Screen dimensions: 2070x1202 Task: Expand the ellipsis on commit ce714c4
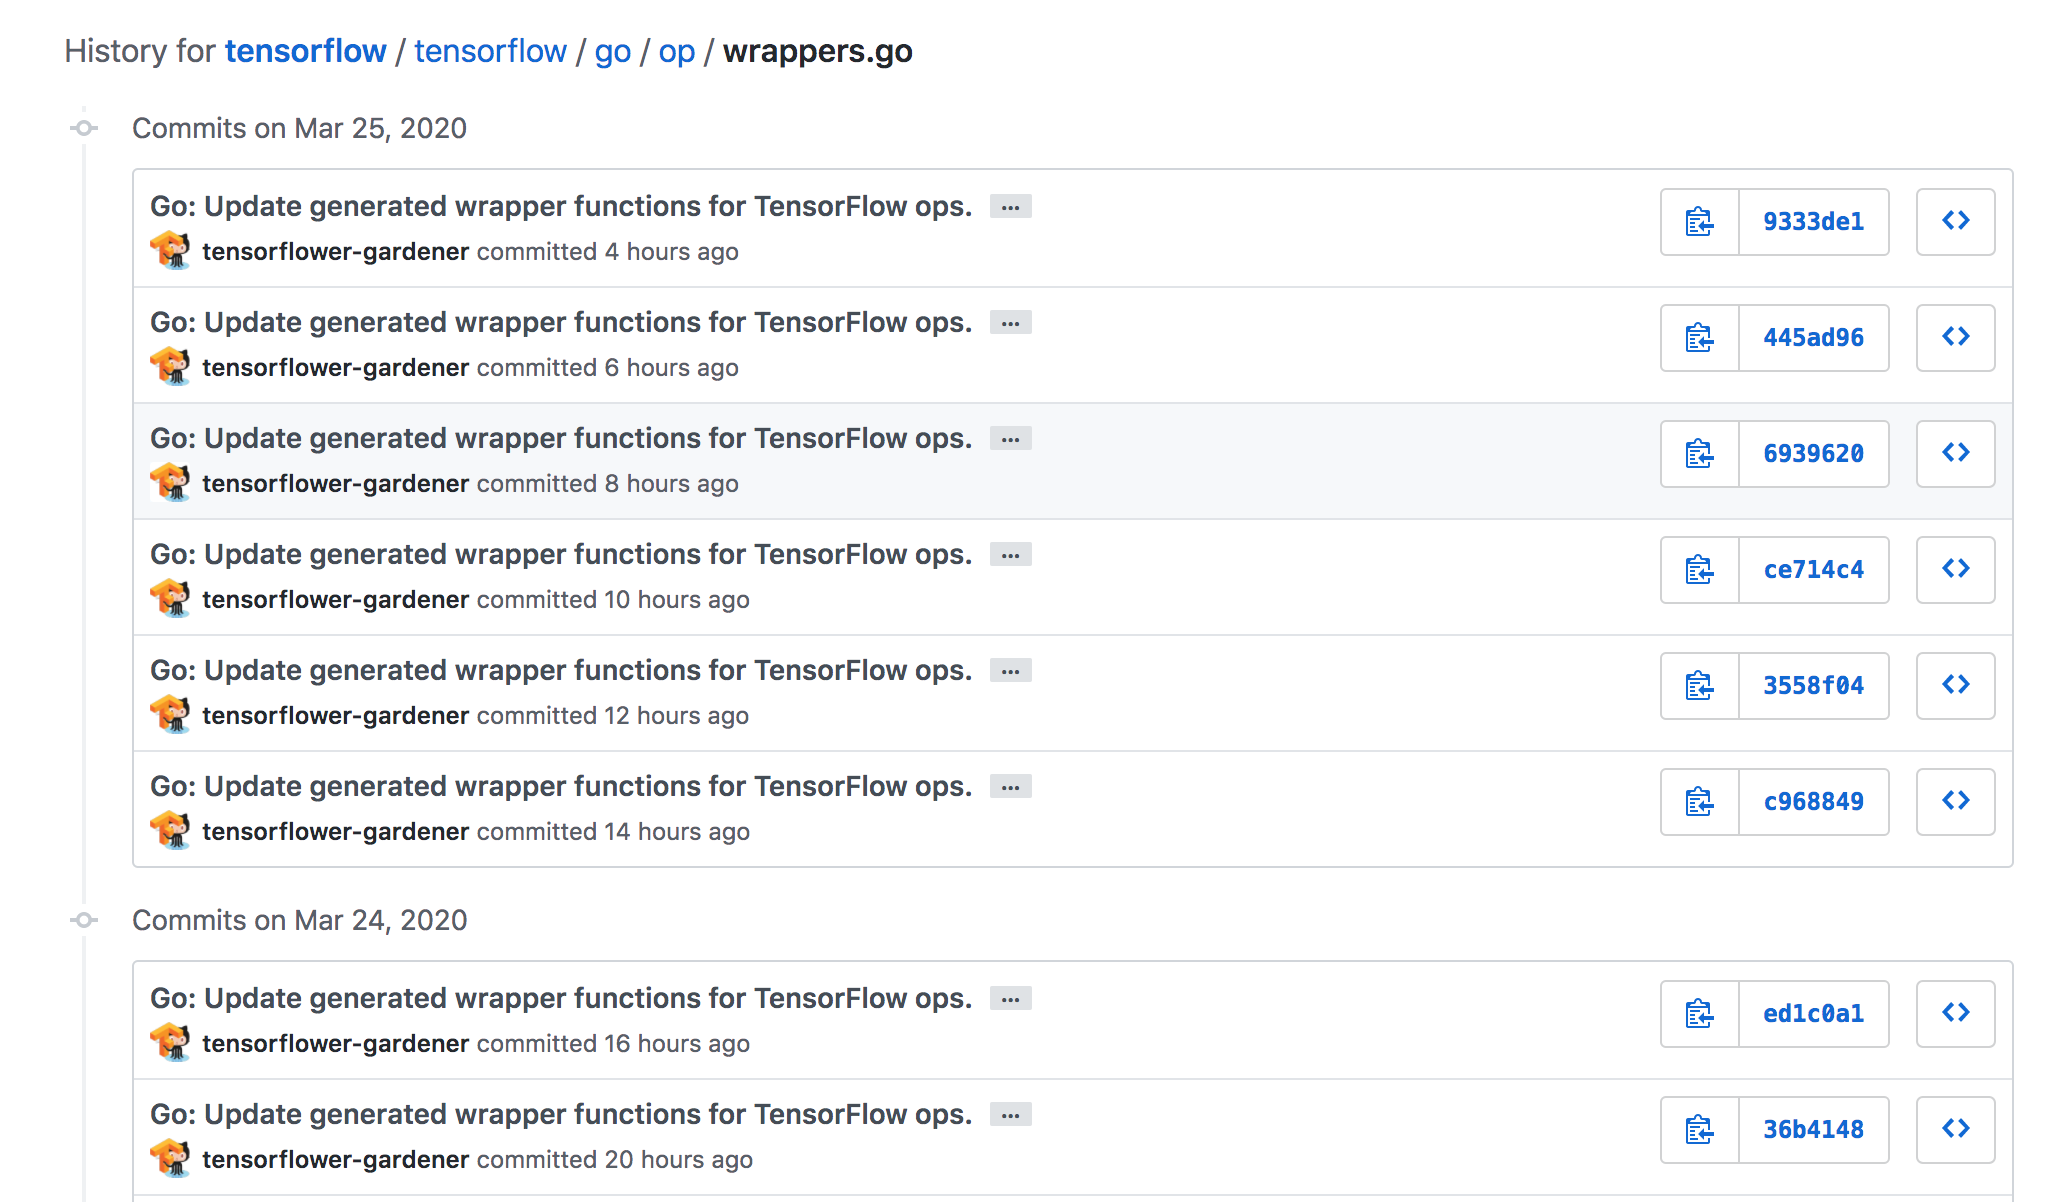pos(1013,554)
